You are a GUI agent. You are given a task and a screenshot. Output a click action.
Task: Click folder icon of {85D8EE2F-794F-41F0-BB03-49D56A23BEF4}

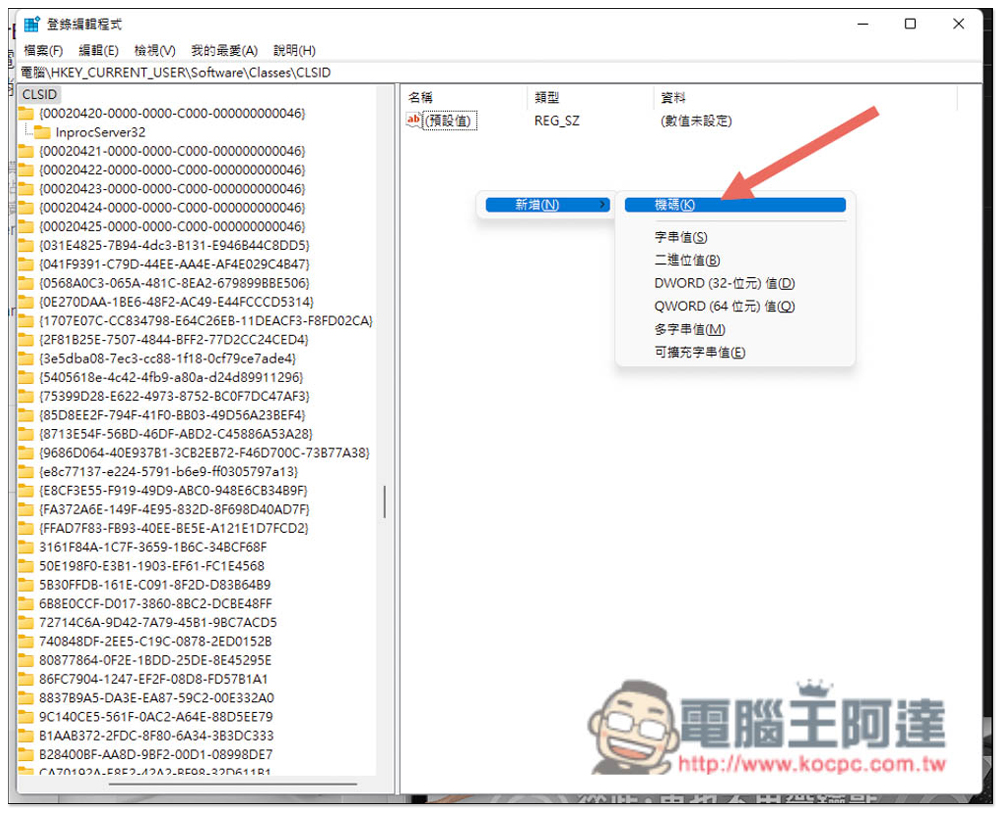26,415
